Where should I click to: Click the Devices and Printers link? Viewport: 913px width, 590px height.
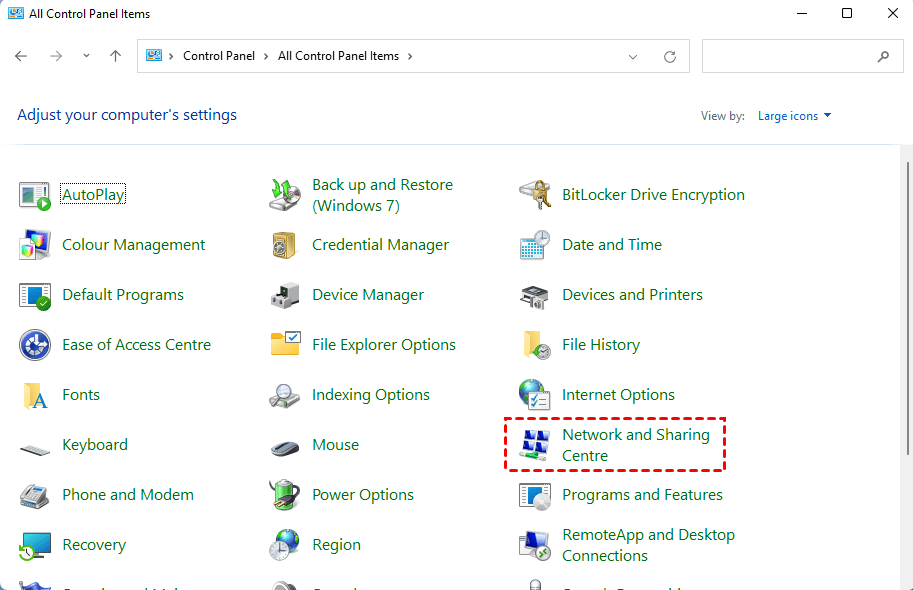click(x=632, y=295)
